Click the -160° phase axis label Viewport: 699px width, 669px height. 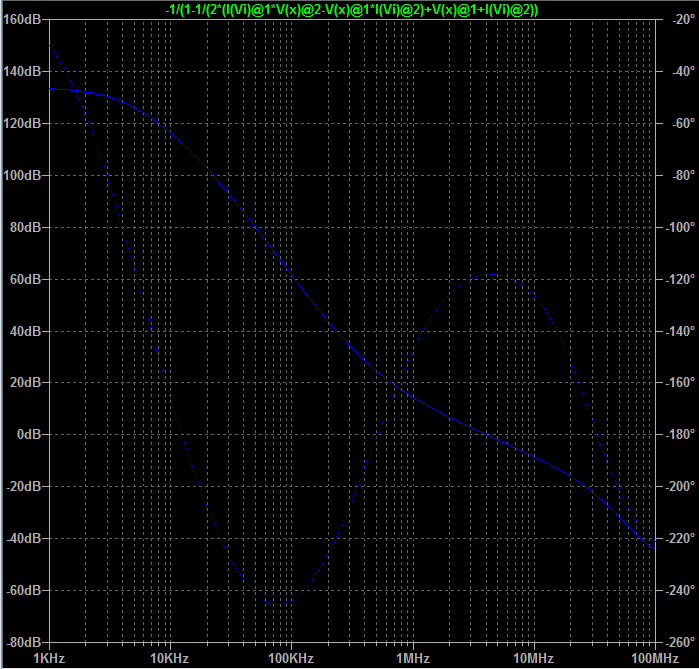tap(680, 382)
